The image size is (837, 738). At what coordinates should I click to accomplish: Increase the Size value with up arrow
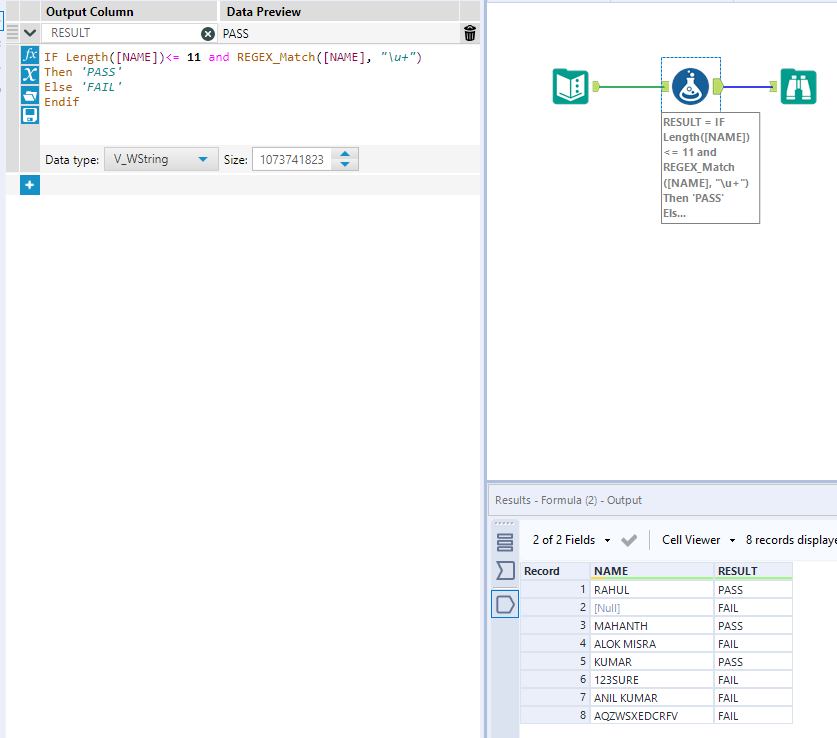click(345, 154)
